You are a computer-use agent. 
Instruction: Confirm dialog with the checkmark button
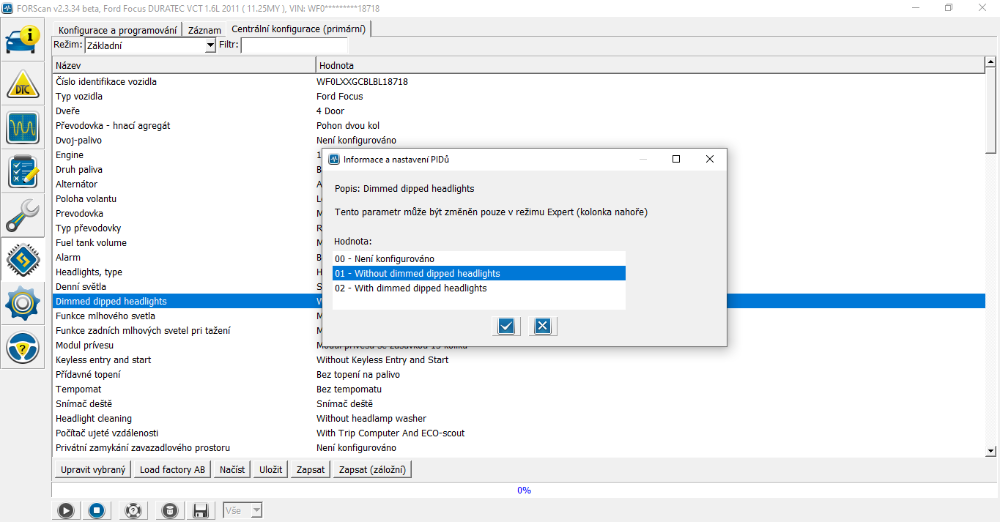click(506, 325)
